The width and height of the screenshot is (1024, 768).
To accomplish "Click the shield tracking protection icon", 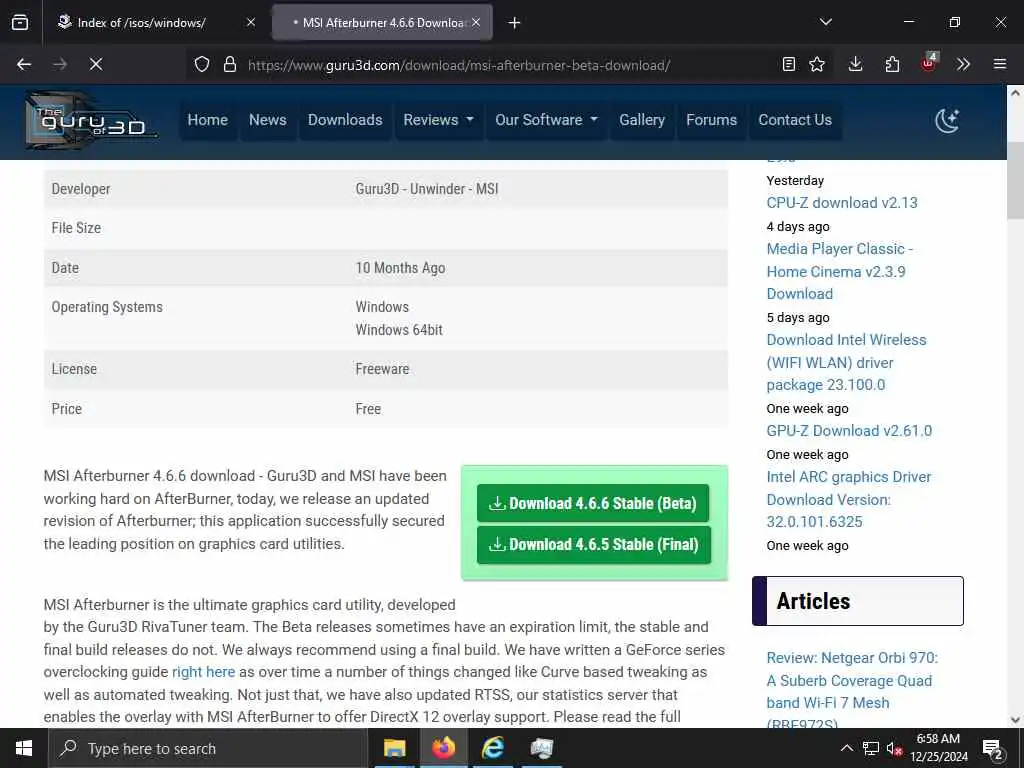I will click(202, 64).
